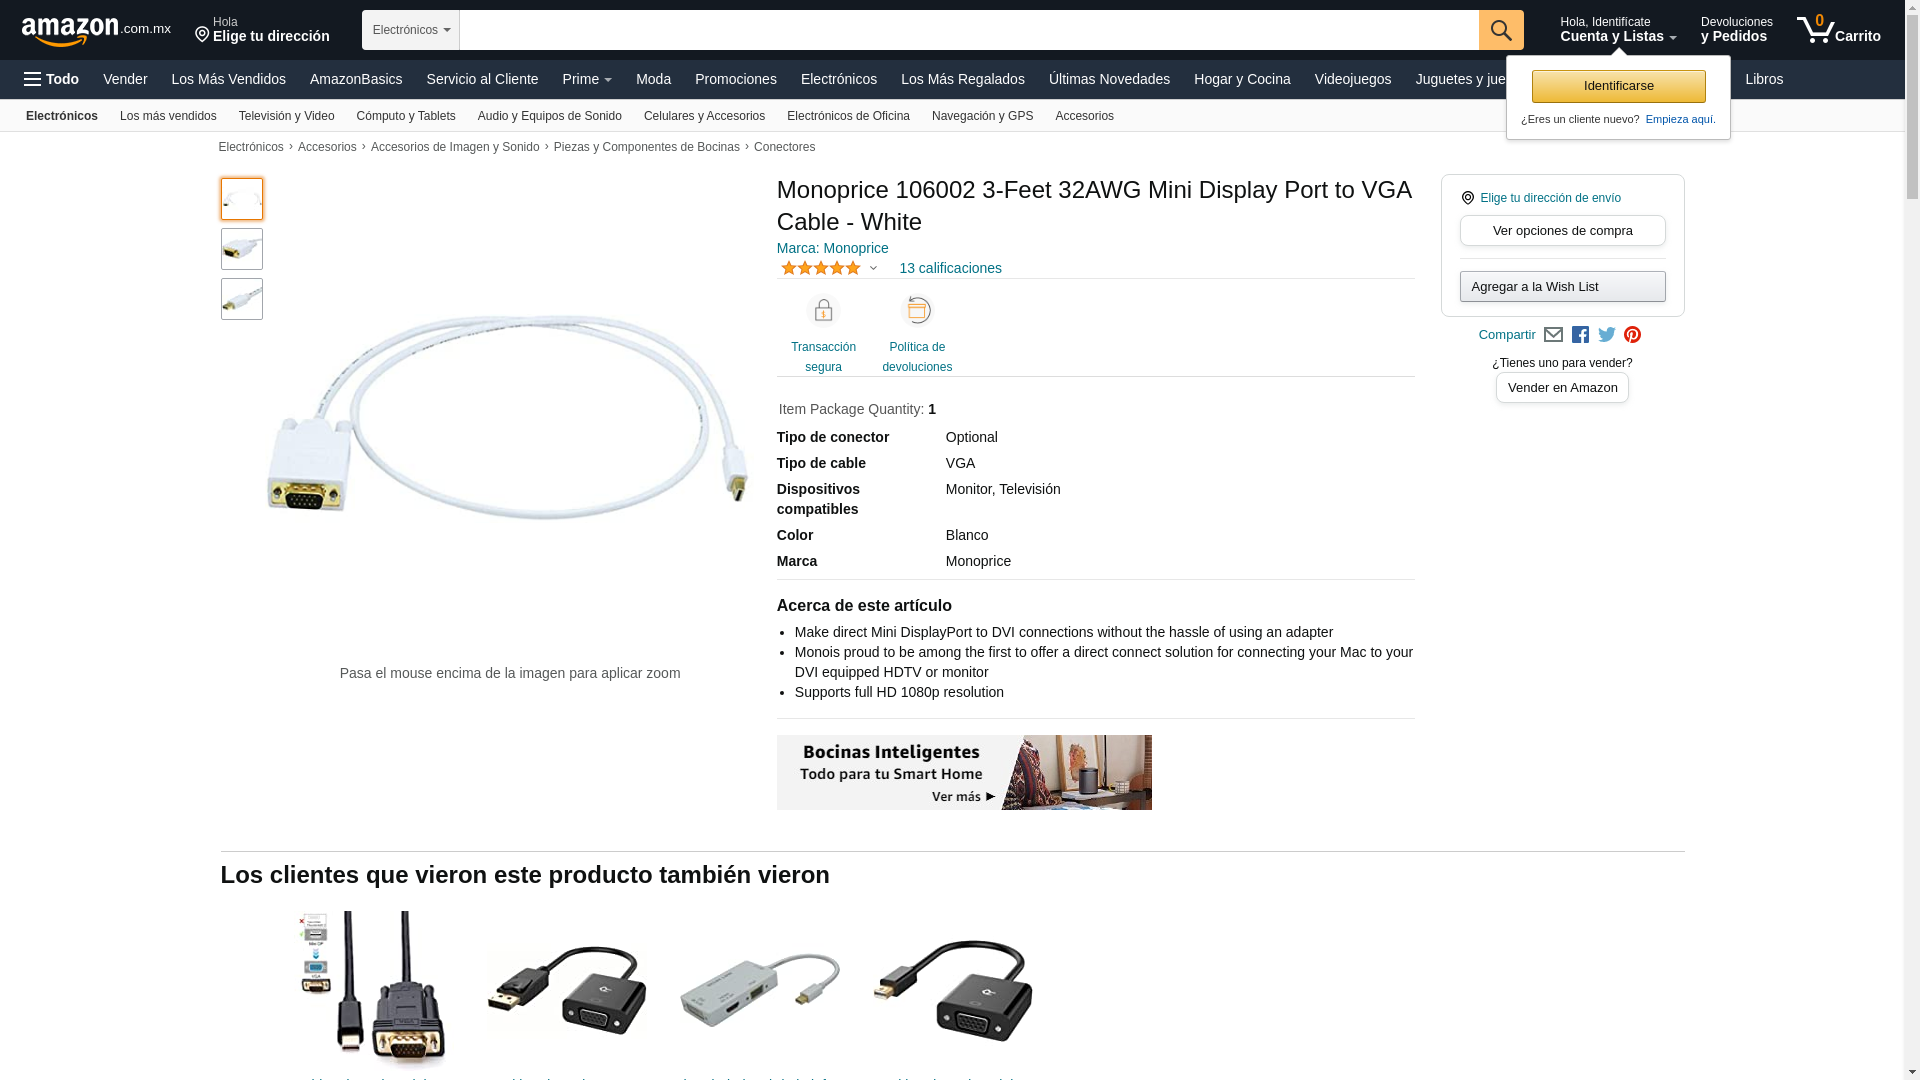Click the Bocinas Inteligentes banner

964,772
